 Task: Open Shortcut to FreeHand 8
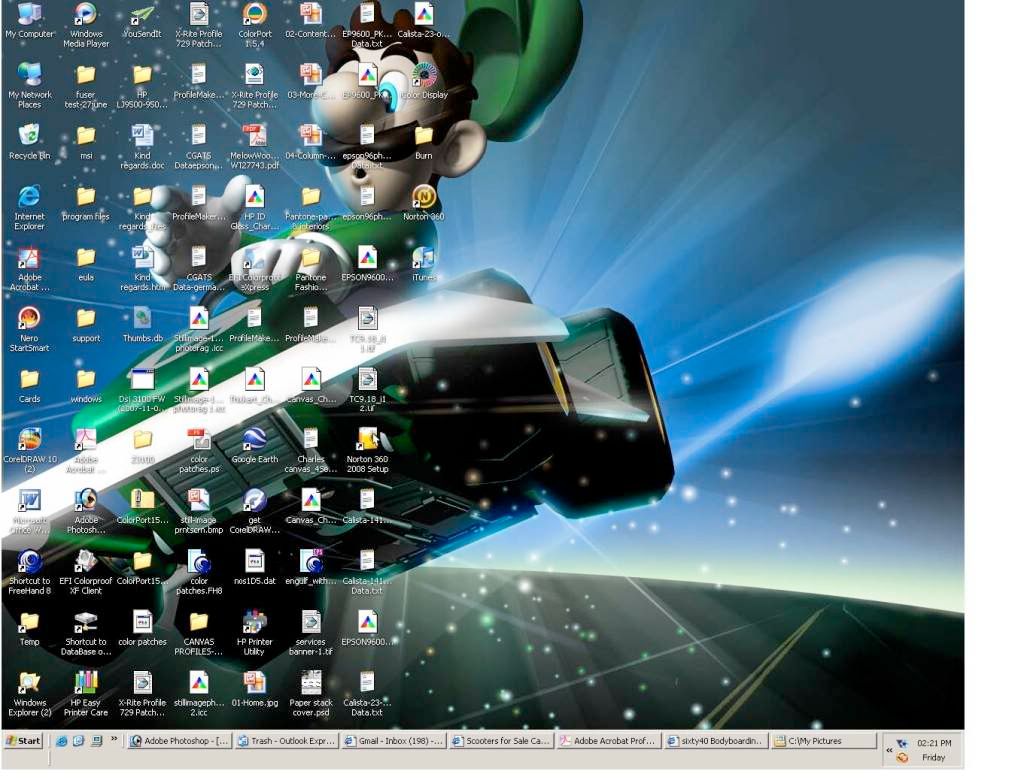pyautogui.click(x=29, y=571)
